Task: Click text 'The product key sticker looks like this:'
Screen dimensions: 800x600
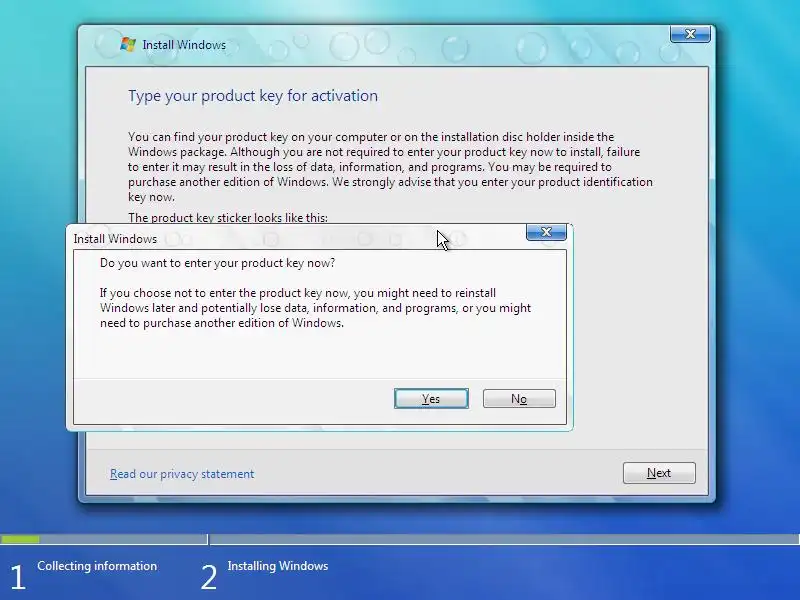Action: (x=228, y=218)
